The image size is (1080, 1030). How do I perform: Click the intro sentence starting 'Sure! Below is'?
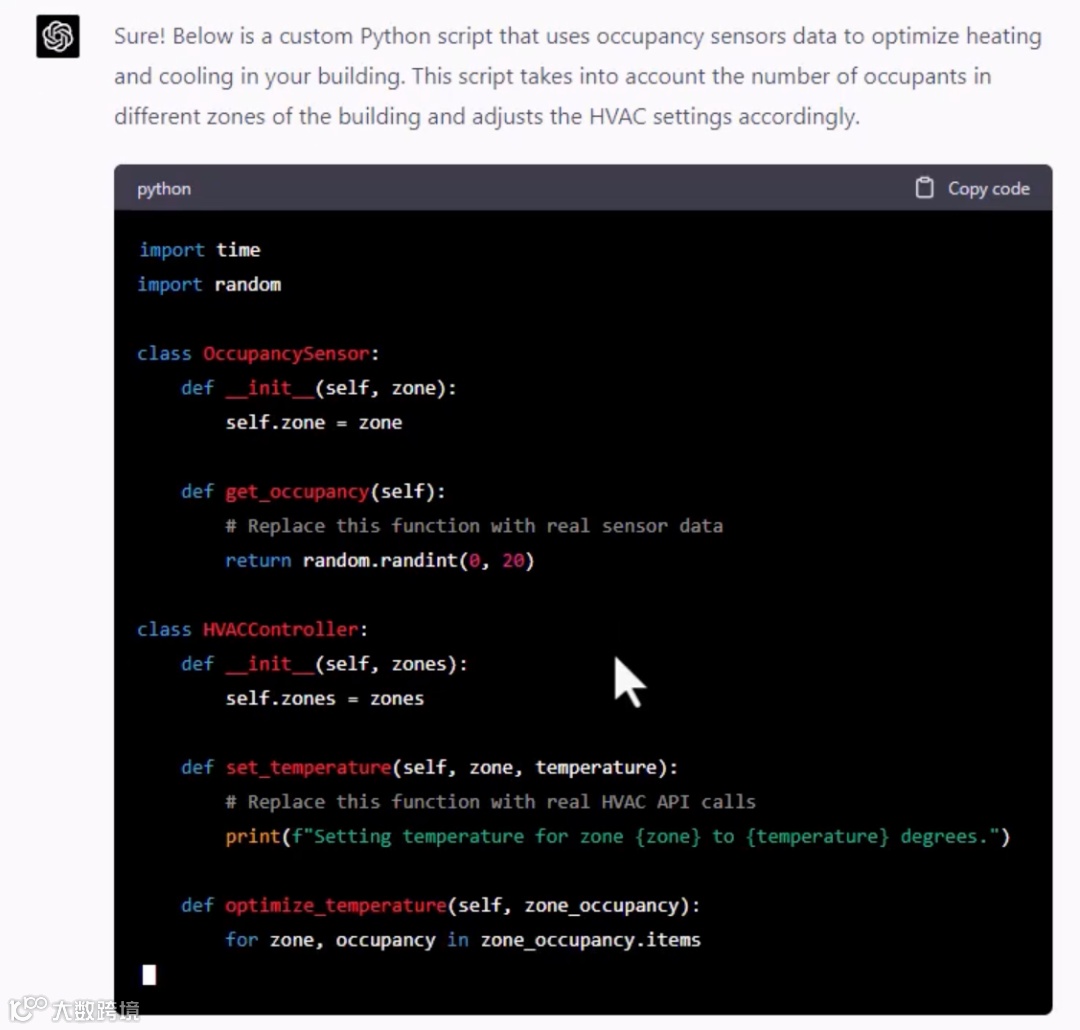click(x=578, y=36)
